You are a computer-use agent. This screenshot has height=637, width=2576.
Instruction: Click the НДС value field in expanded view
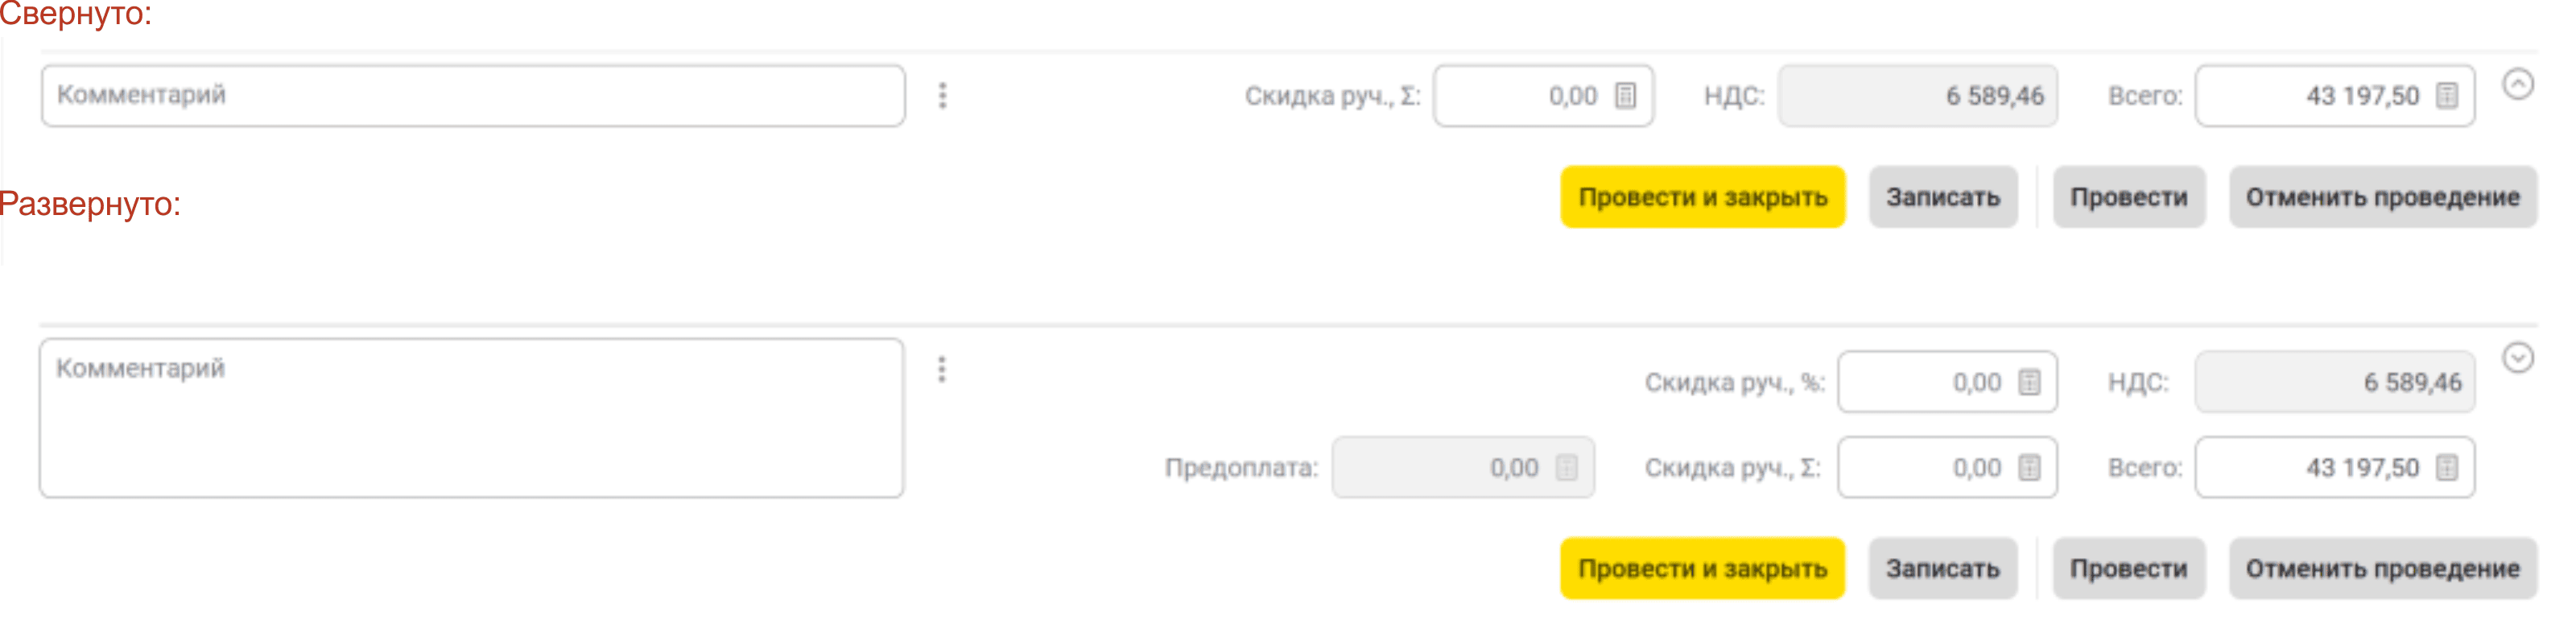point(2334,382)
